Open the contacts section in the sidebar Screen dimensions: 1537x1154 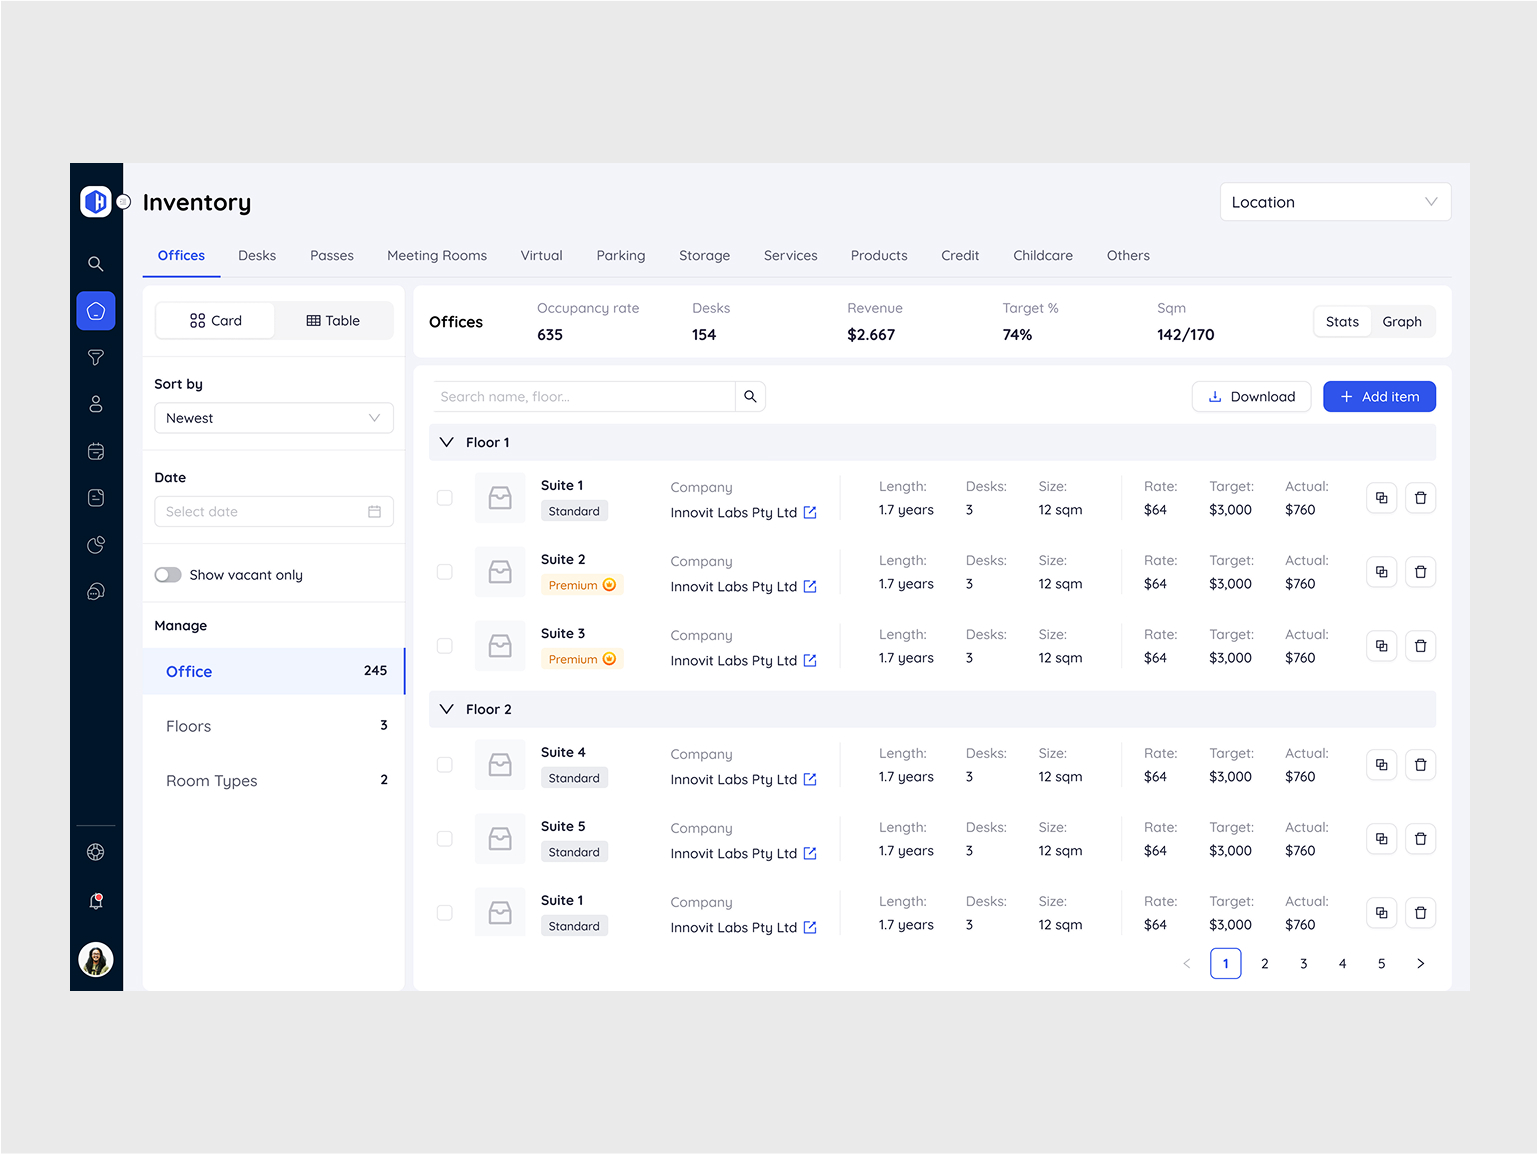(x=95, y=403)
